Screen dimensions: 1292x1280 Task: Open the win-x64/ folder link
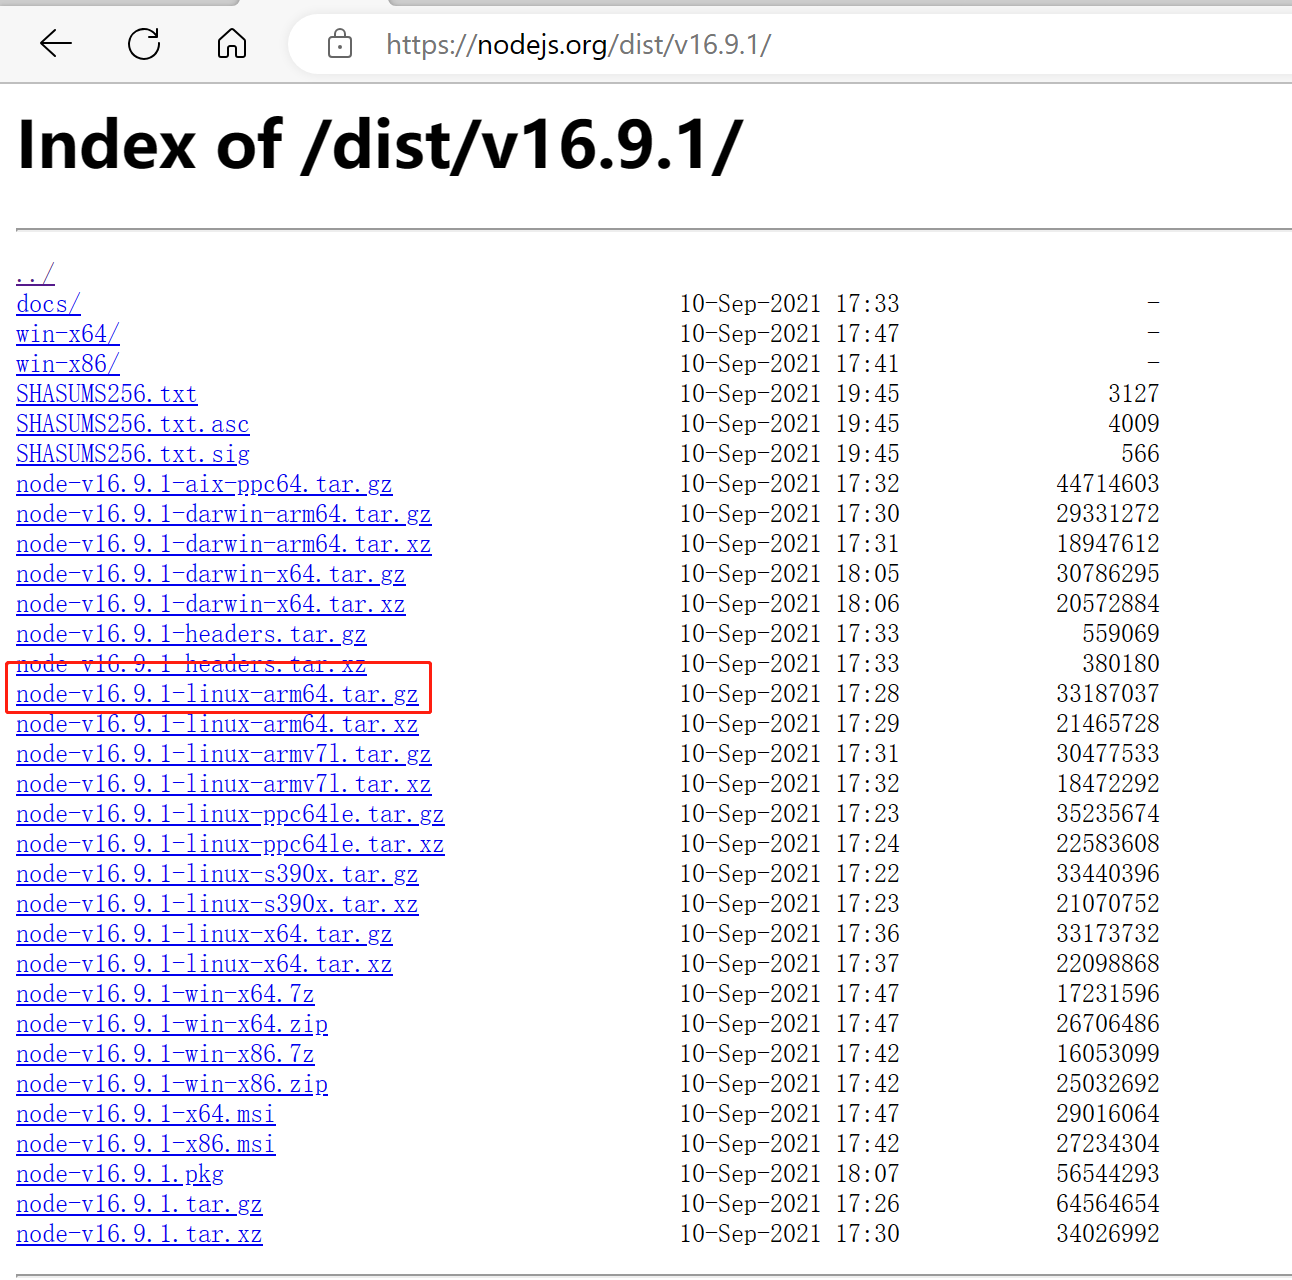(68, 334)
